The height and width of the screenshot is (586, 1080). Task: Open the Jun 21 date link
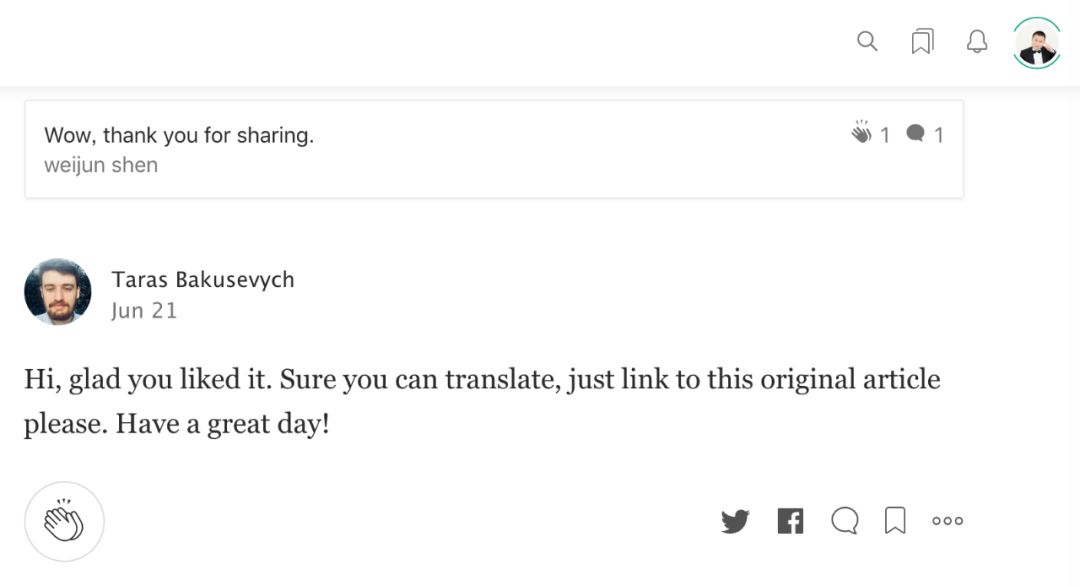pyautogui.click(x=144, y=311)
